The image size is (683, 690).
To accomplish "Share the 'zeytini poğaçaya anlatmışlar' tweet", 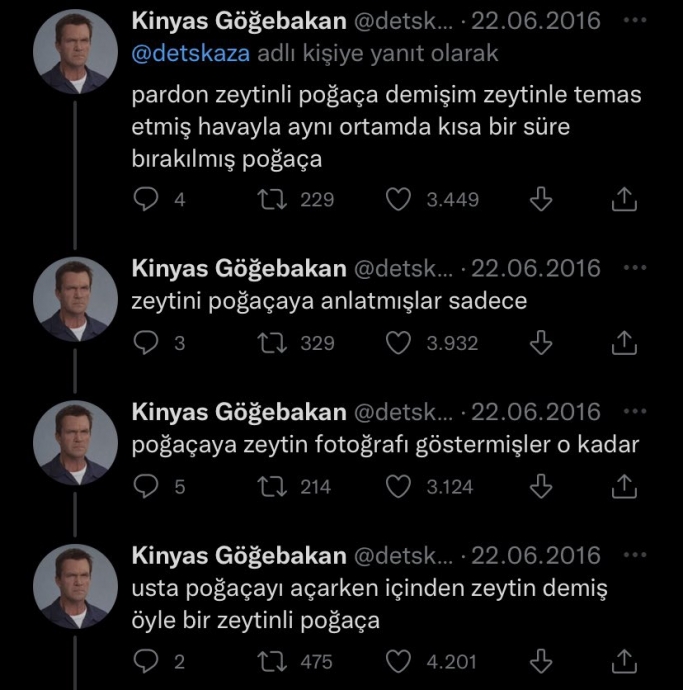I will [x=623, y=343].
